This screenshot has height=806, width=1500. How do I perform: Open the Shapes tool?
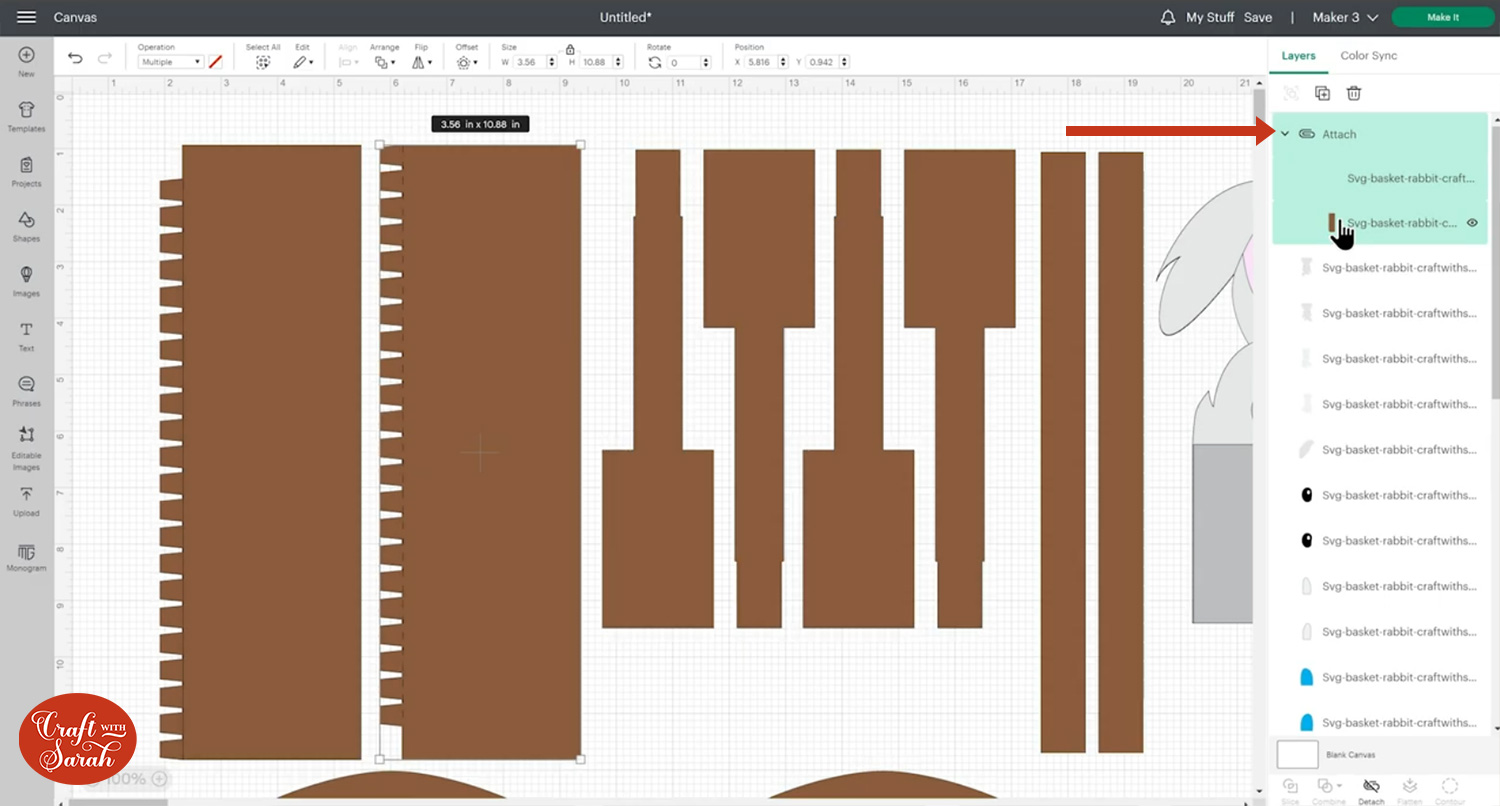pos(26,226)
